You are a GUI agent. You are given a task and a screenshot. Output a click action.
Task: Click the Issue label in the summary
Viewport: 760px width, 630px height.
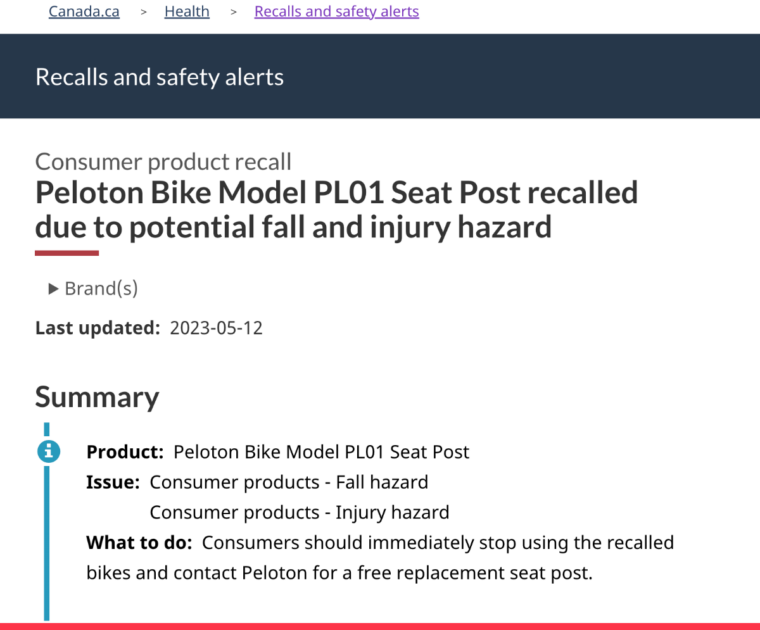click(x=113, y=482)
